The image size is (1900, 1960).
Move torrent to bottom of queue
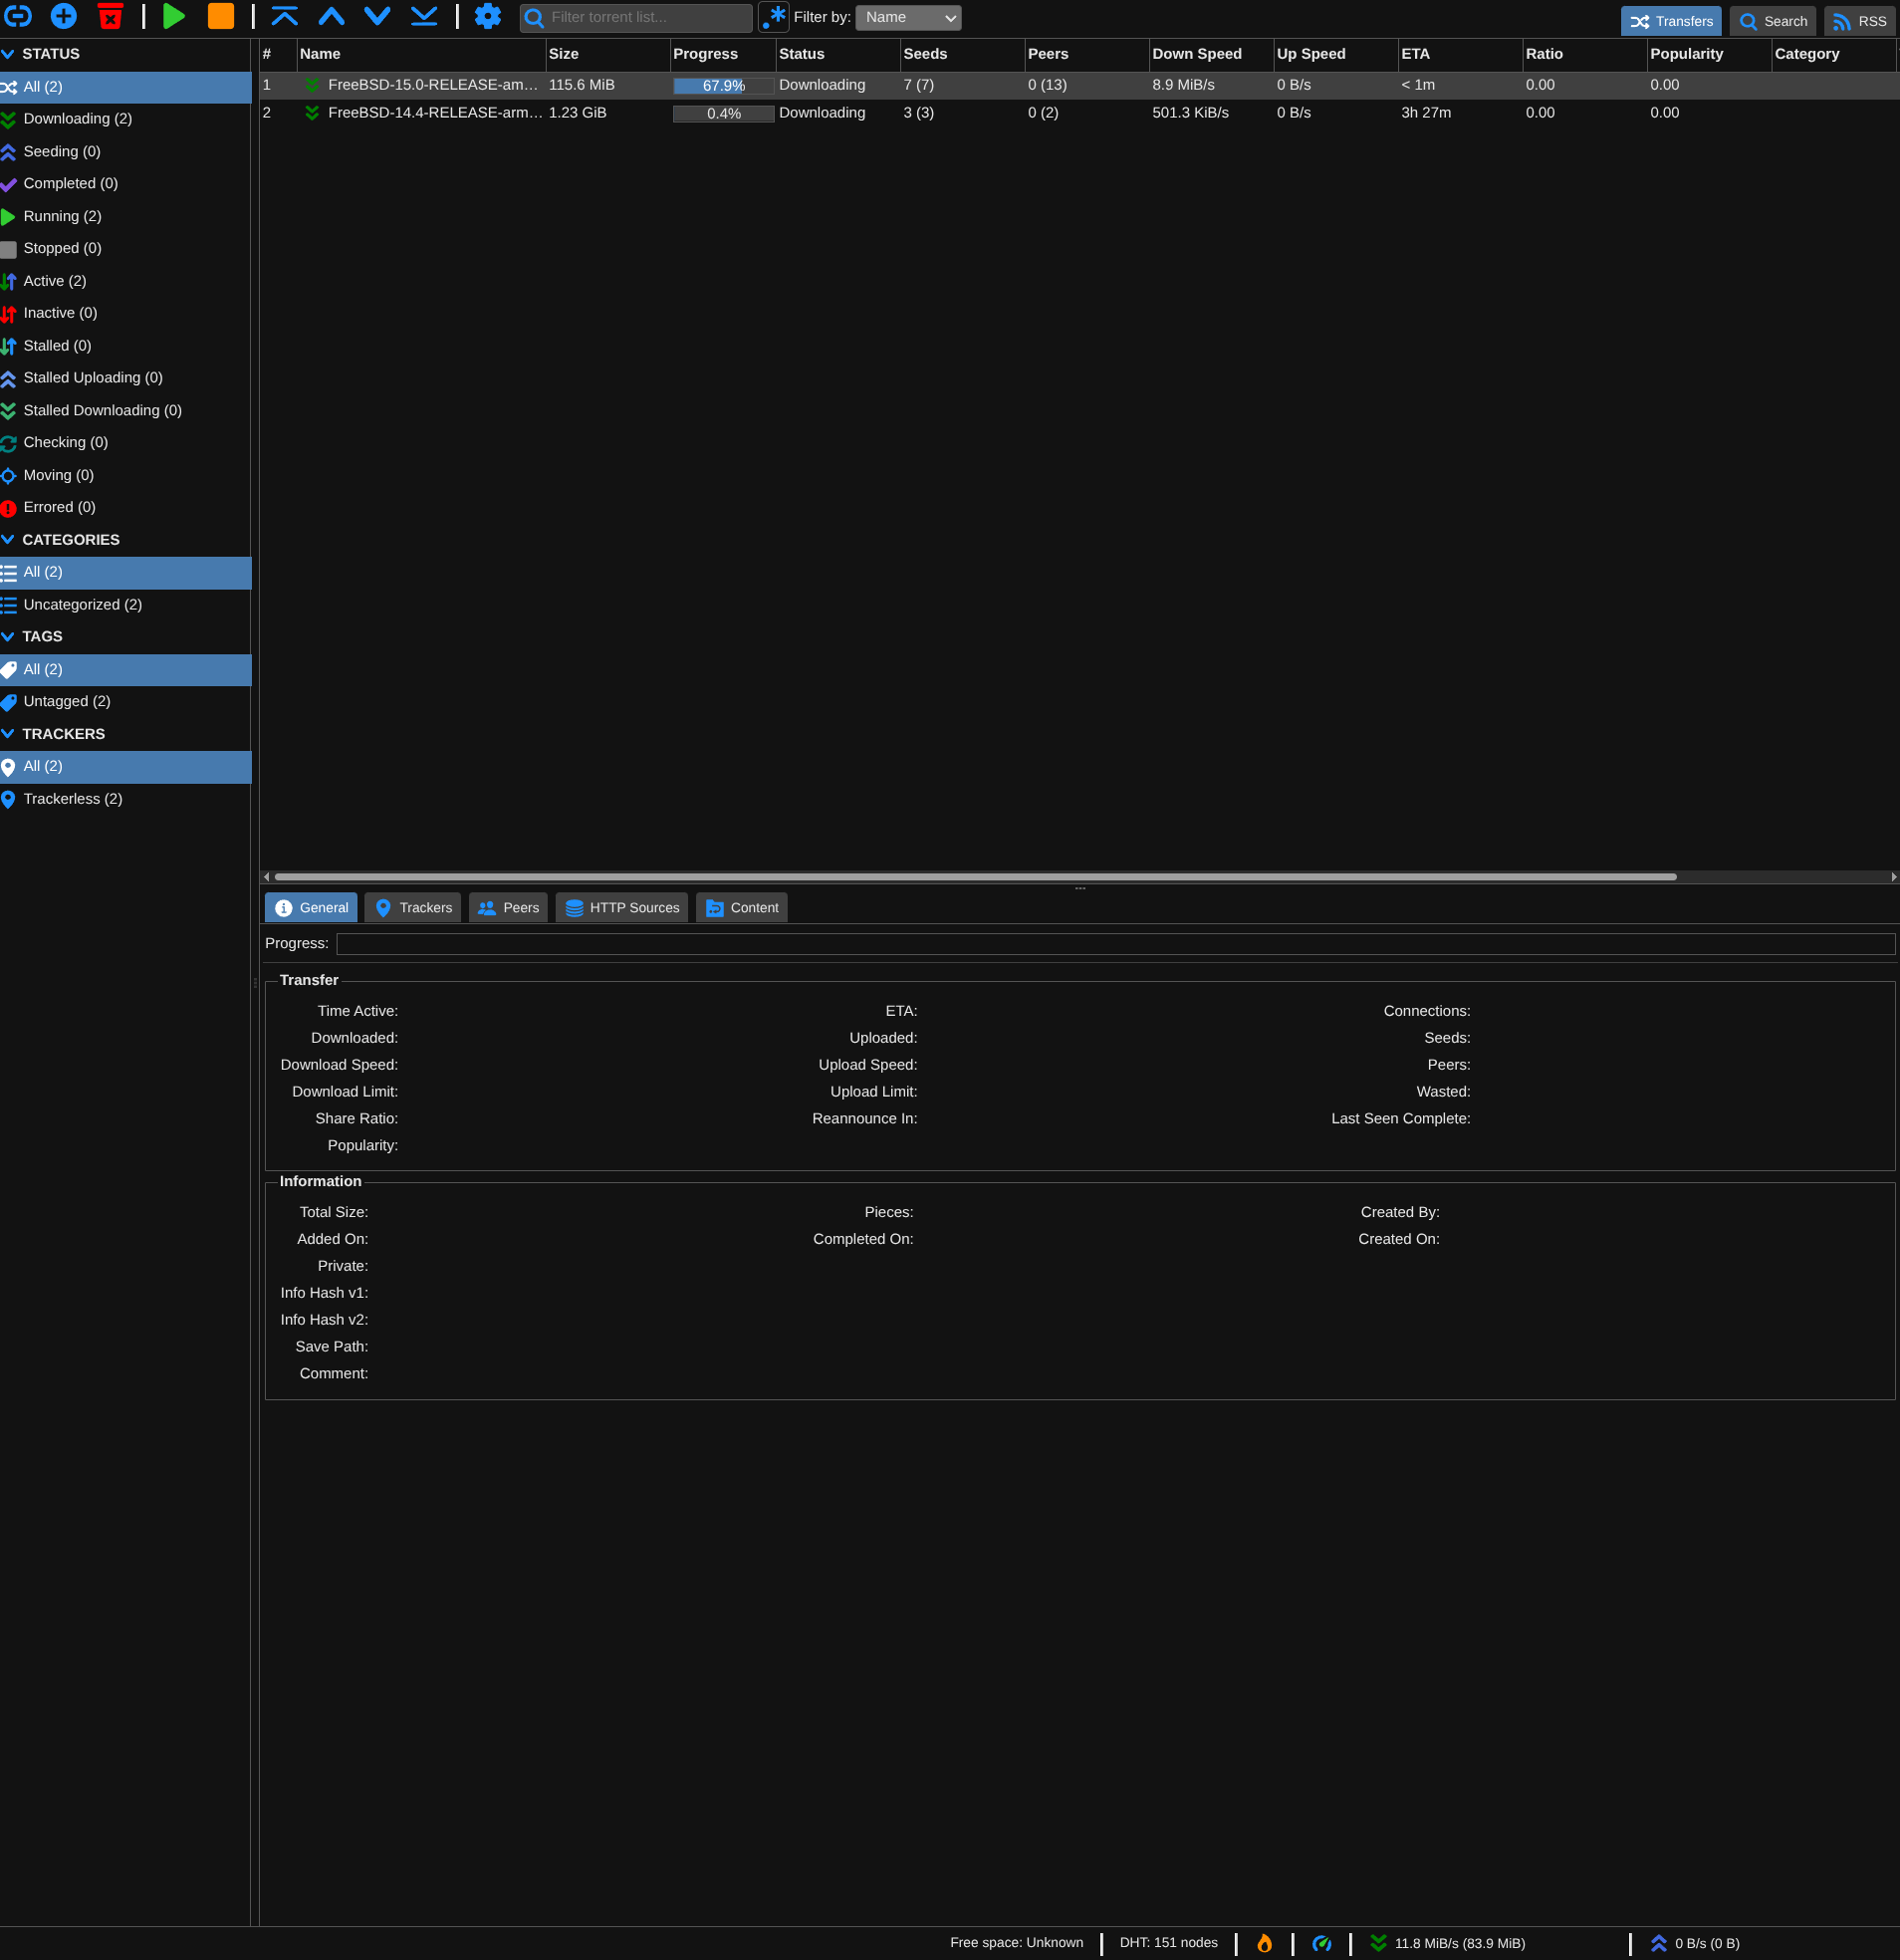424,16
